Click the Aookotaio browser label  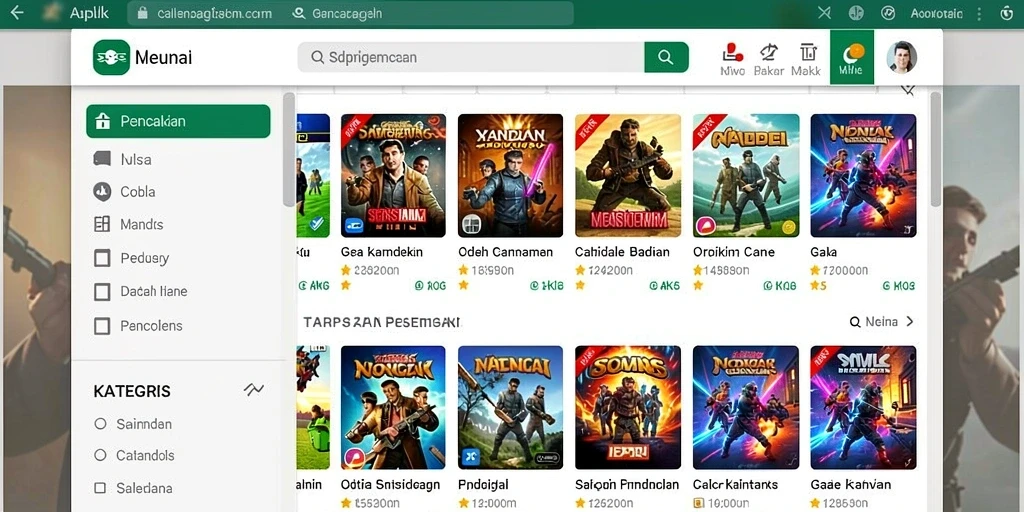tap(936, 13)
